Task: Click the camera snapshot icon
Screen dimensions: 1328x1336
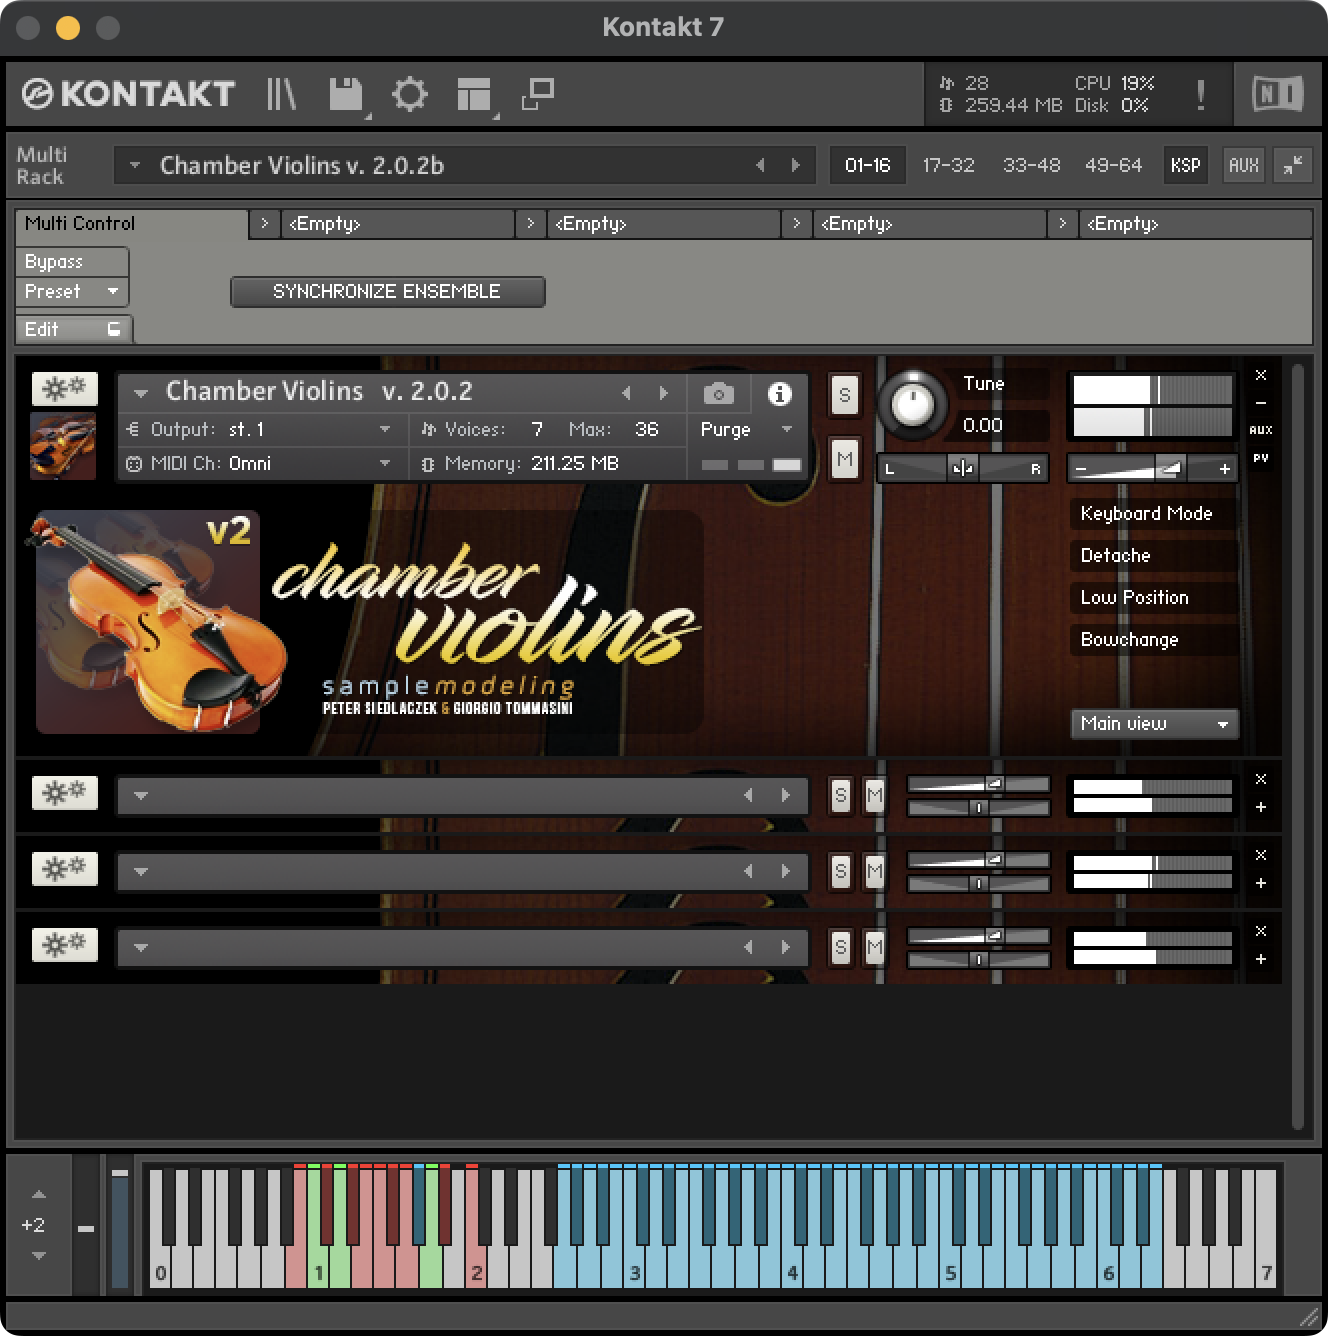Action: pyautogui.click(x=718, y=393)
